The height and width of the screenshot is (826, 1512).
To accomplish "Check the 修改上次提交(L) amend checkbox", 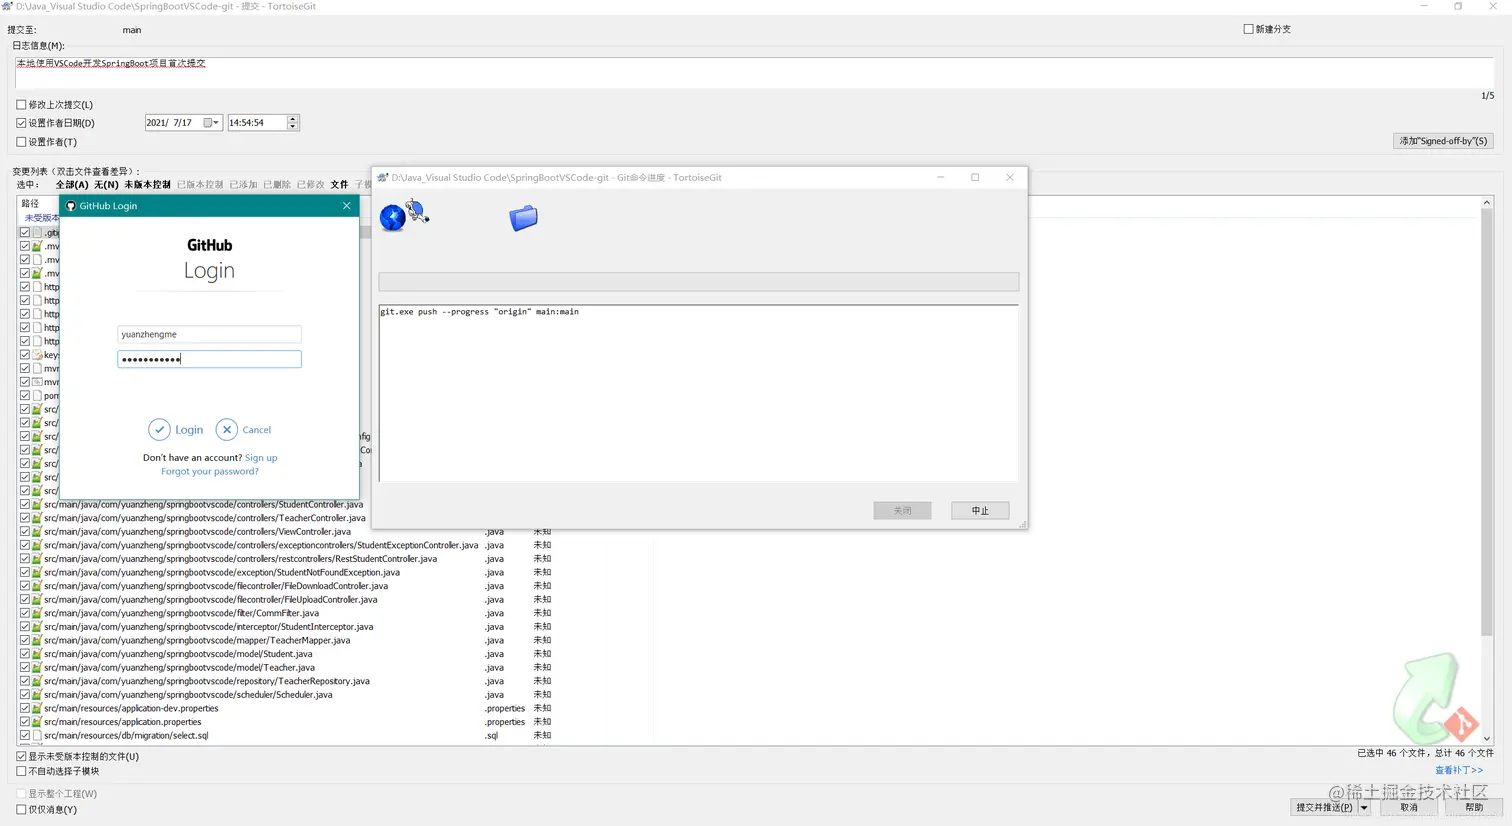I will coord(21,104).
